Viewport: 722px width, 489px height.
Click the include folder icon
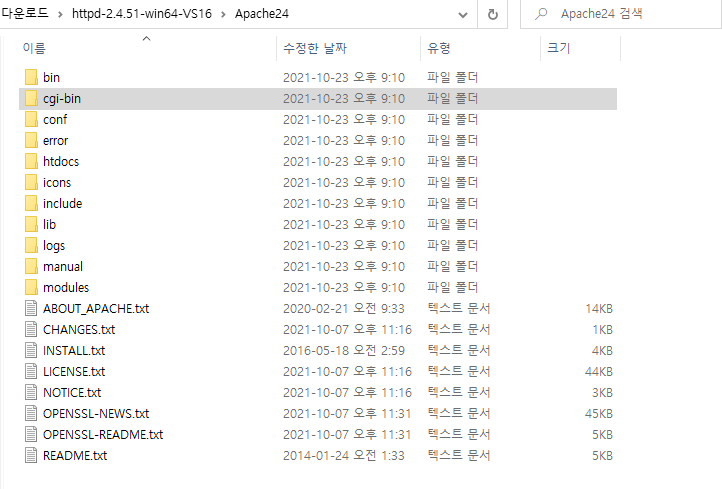[x=31, y=204]
